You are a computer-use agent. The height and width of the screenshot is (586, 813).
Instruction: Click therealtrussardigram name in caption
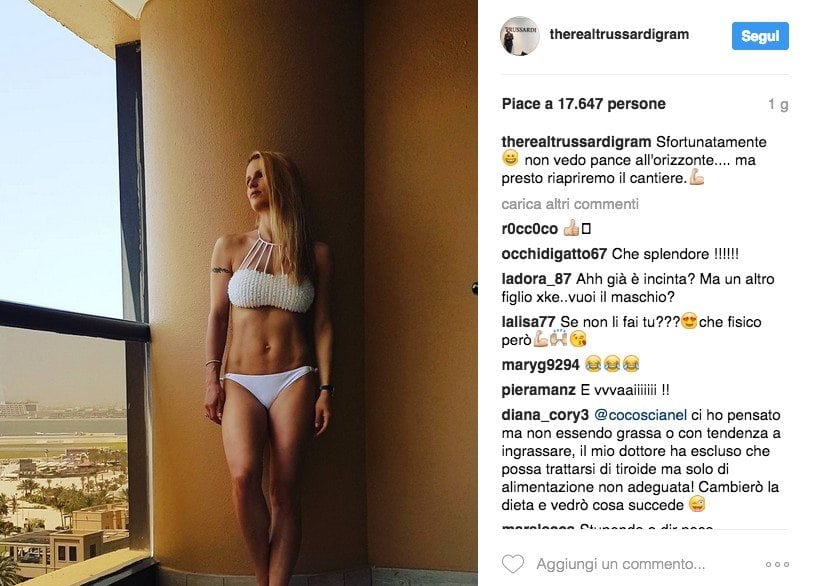576,142
